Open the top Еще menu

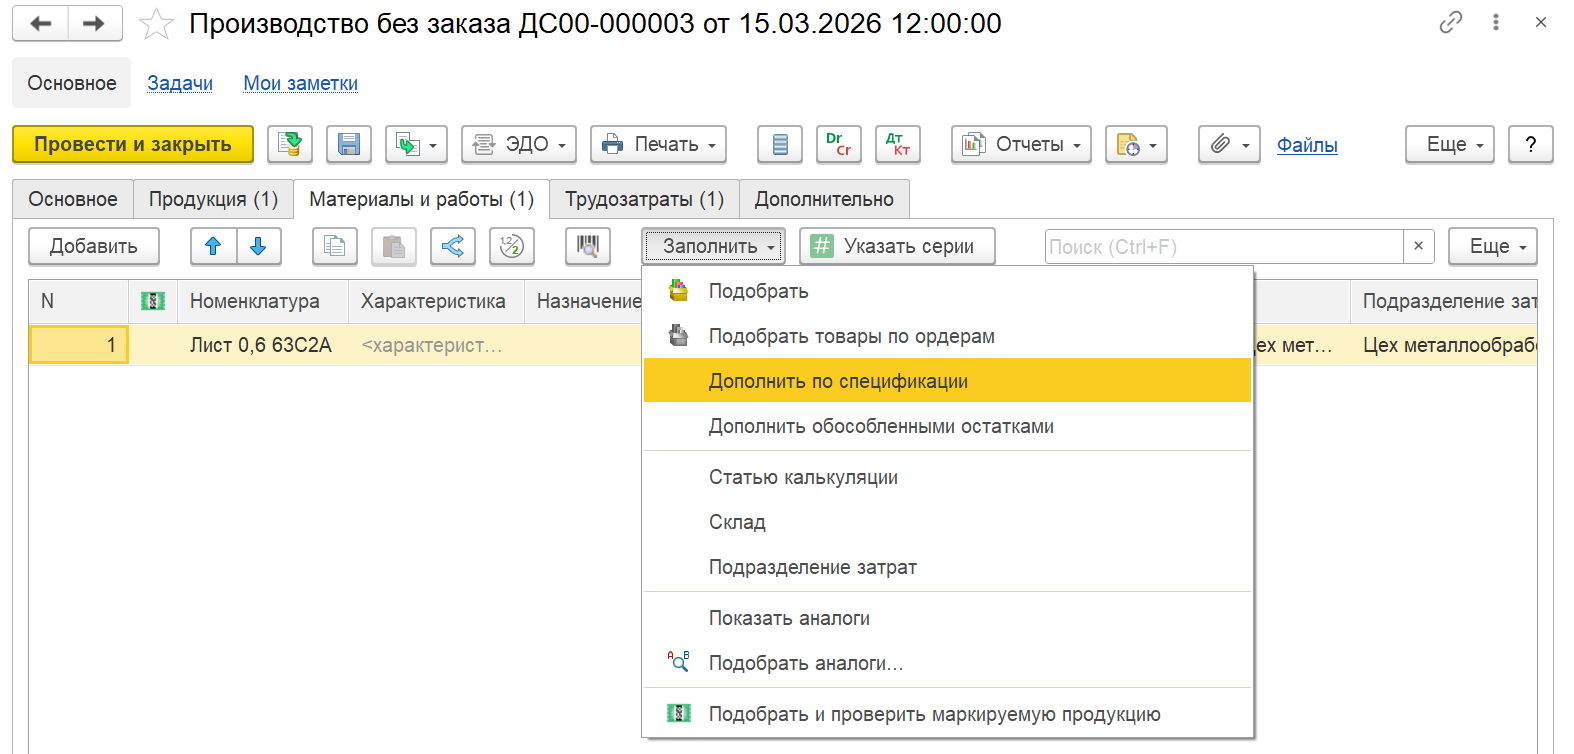[1450, 144]
